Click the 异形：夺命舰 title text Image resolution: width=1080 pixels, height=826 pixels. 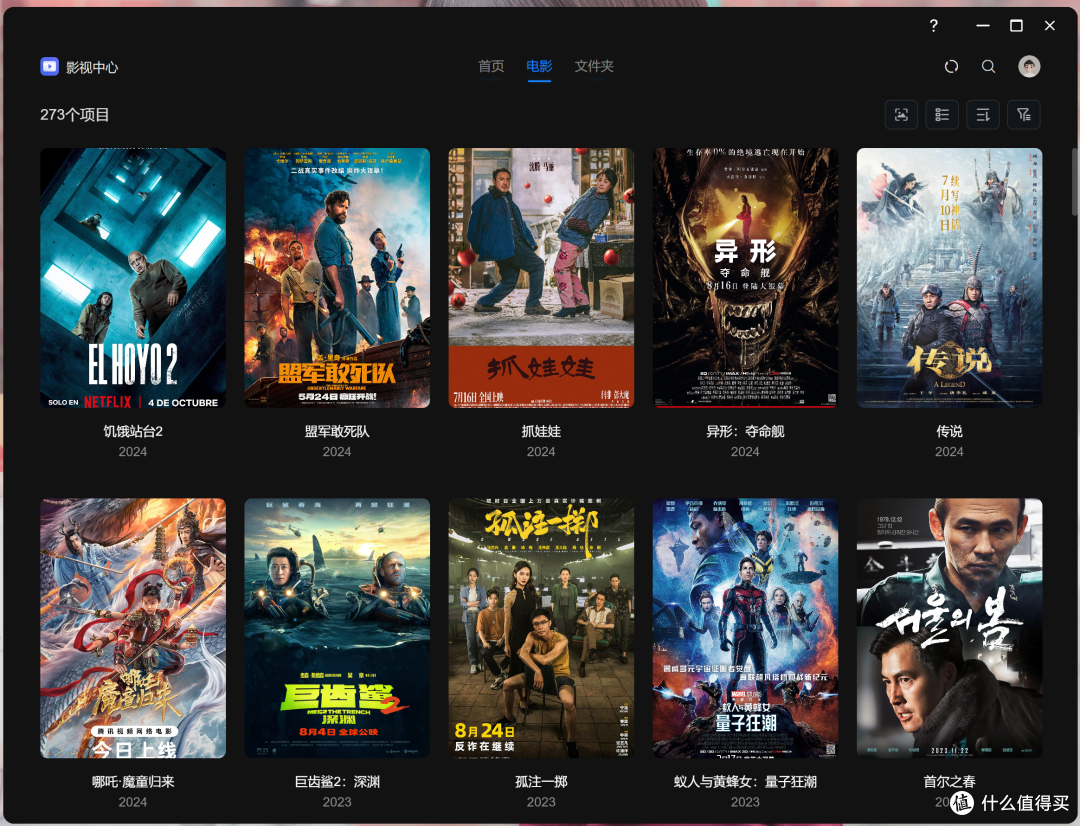(745, 431)
